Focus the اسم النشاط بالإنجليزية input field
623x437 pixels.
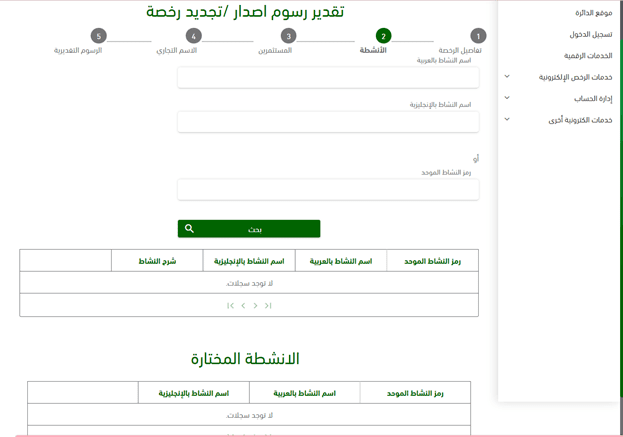click(328, 122)
